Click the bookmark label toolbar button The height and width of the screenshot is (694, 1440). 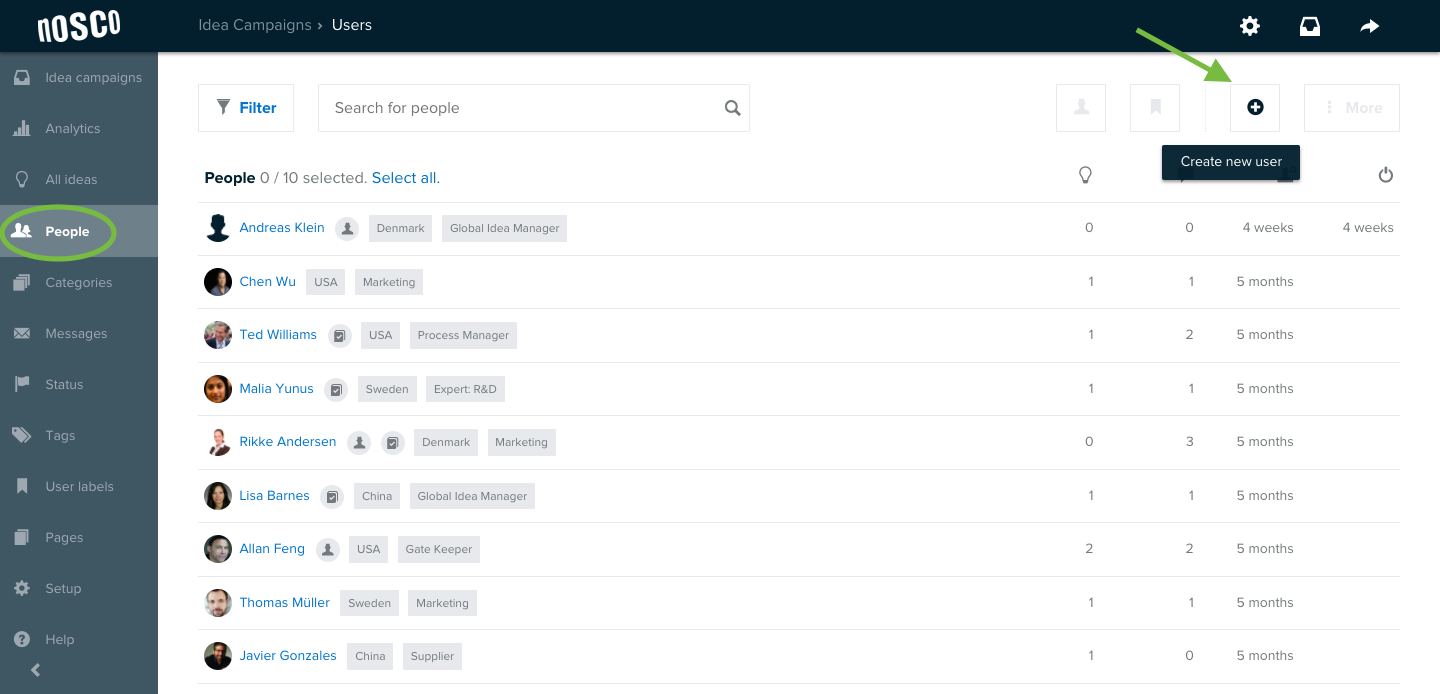tap(1155, 108)
